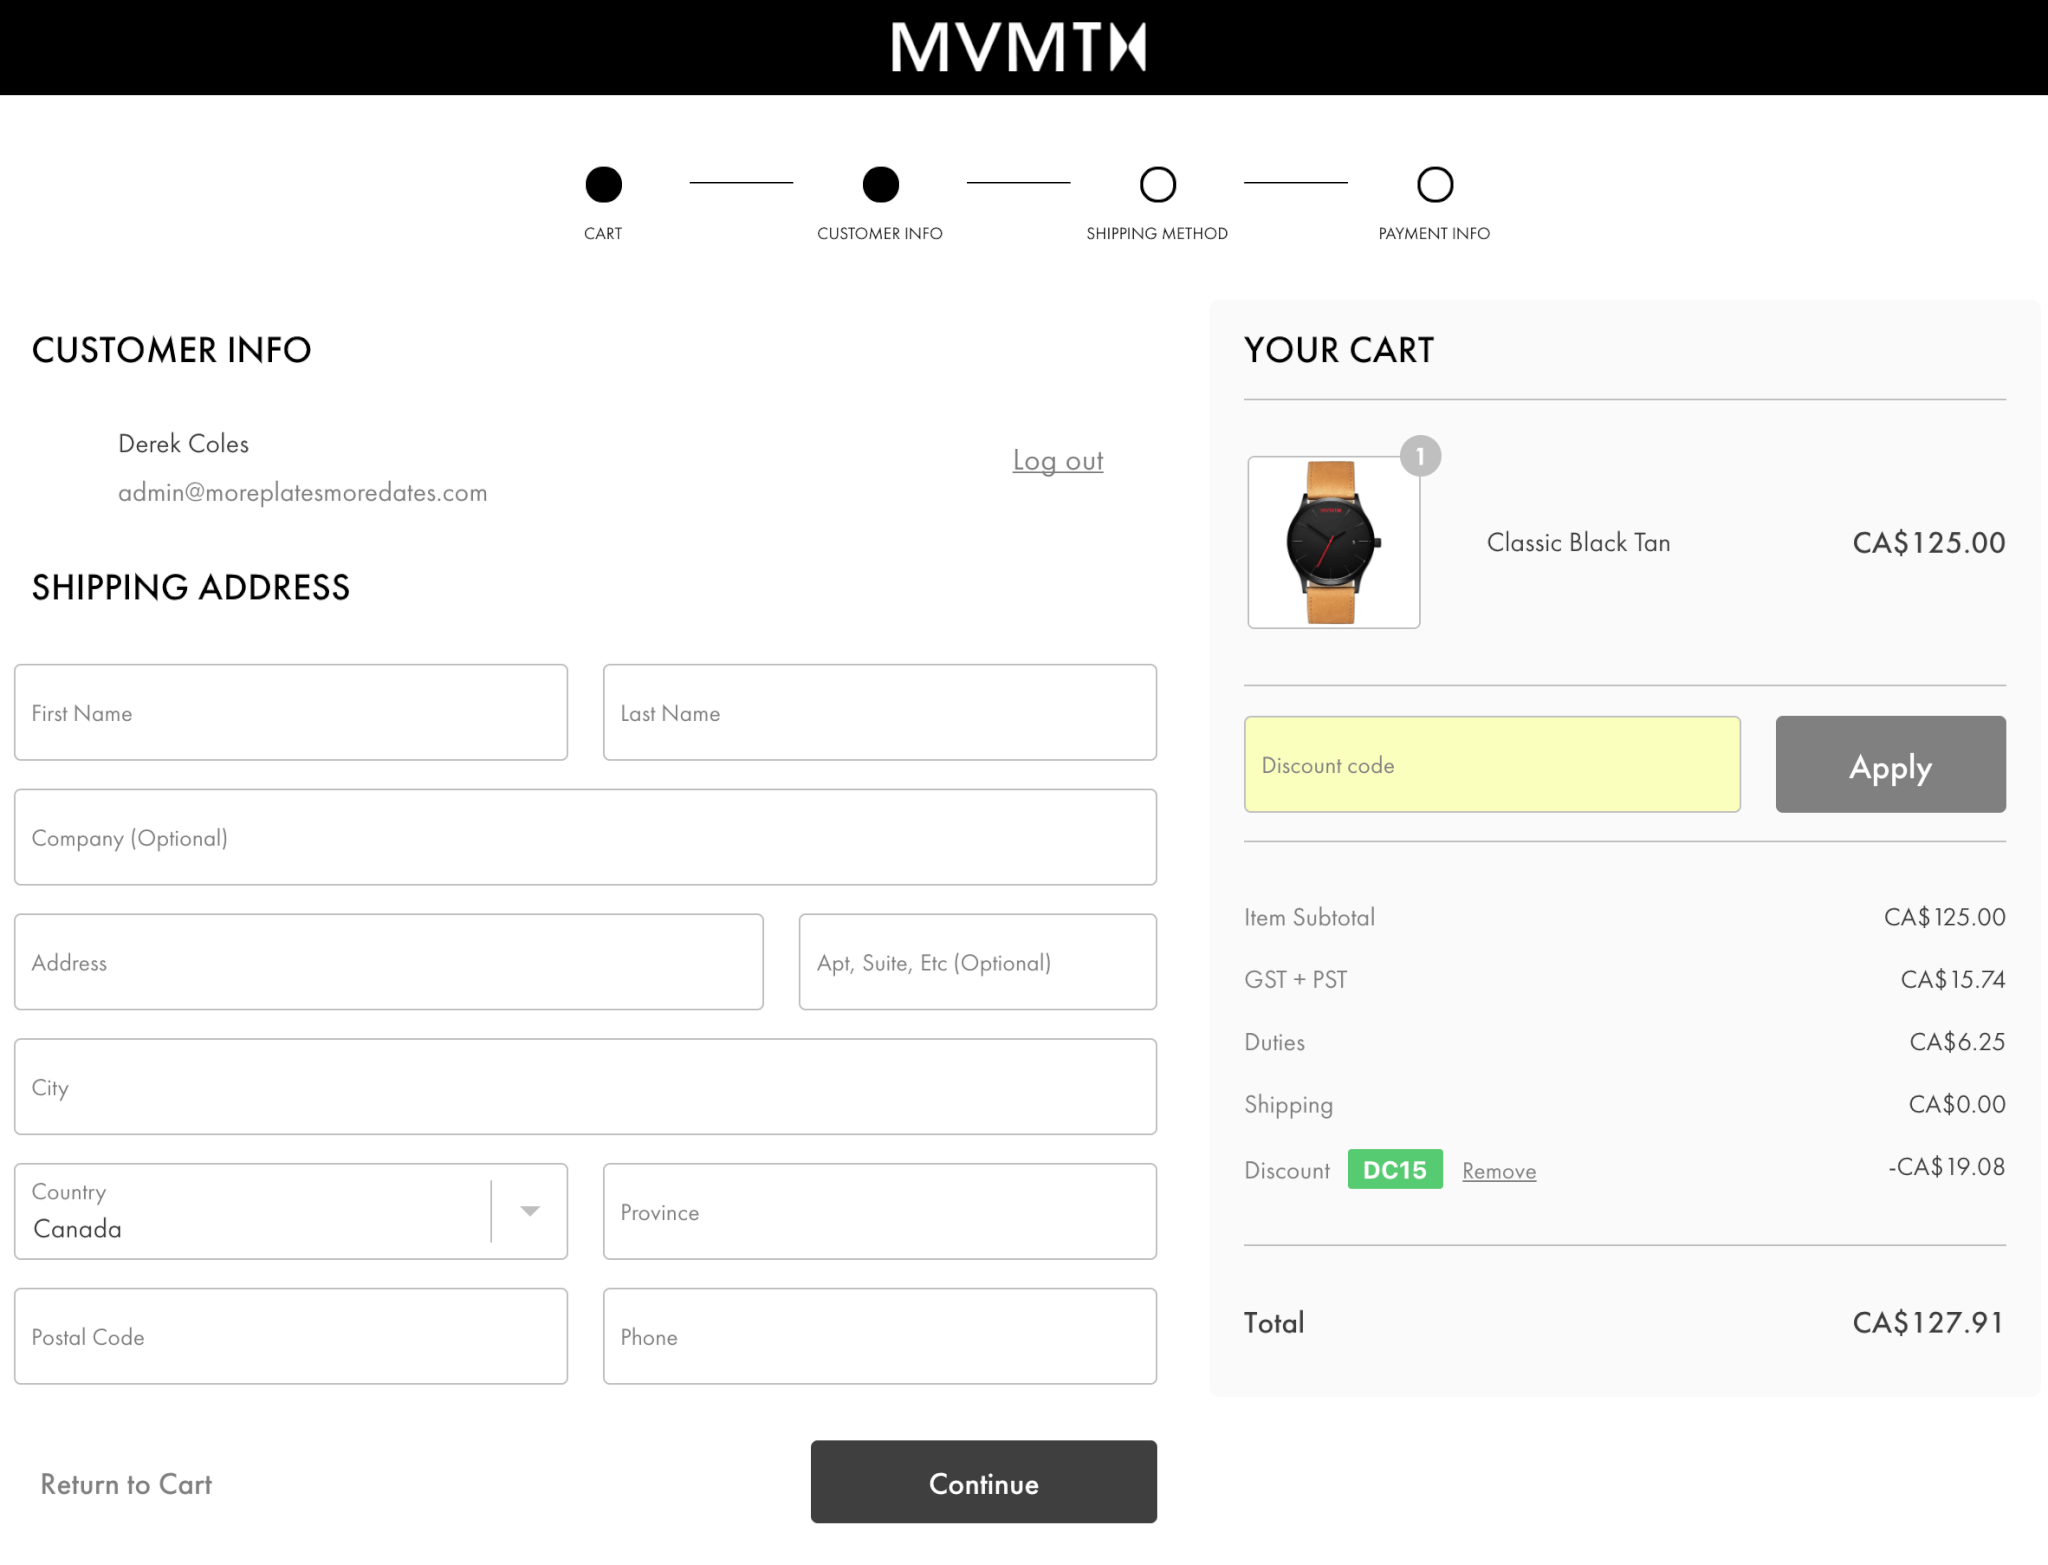Focus the City field
Image resolution: width=2048 pixels, height=1565 pixels.
[585, 1087]
